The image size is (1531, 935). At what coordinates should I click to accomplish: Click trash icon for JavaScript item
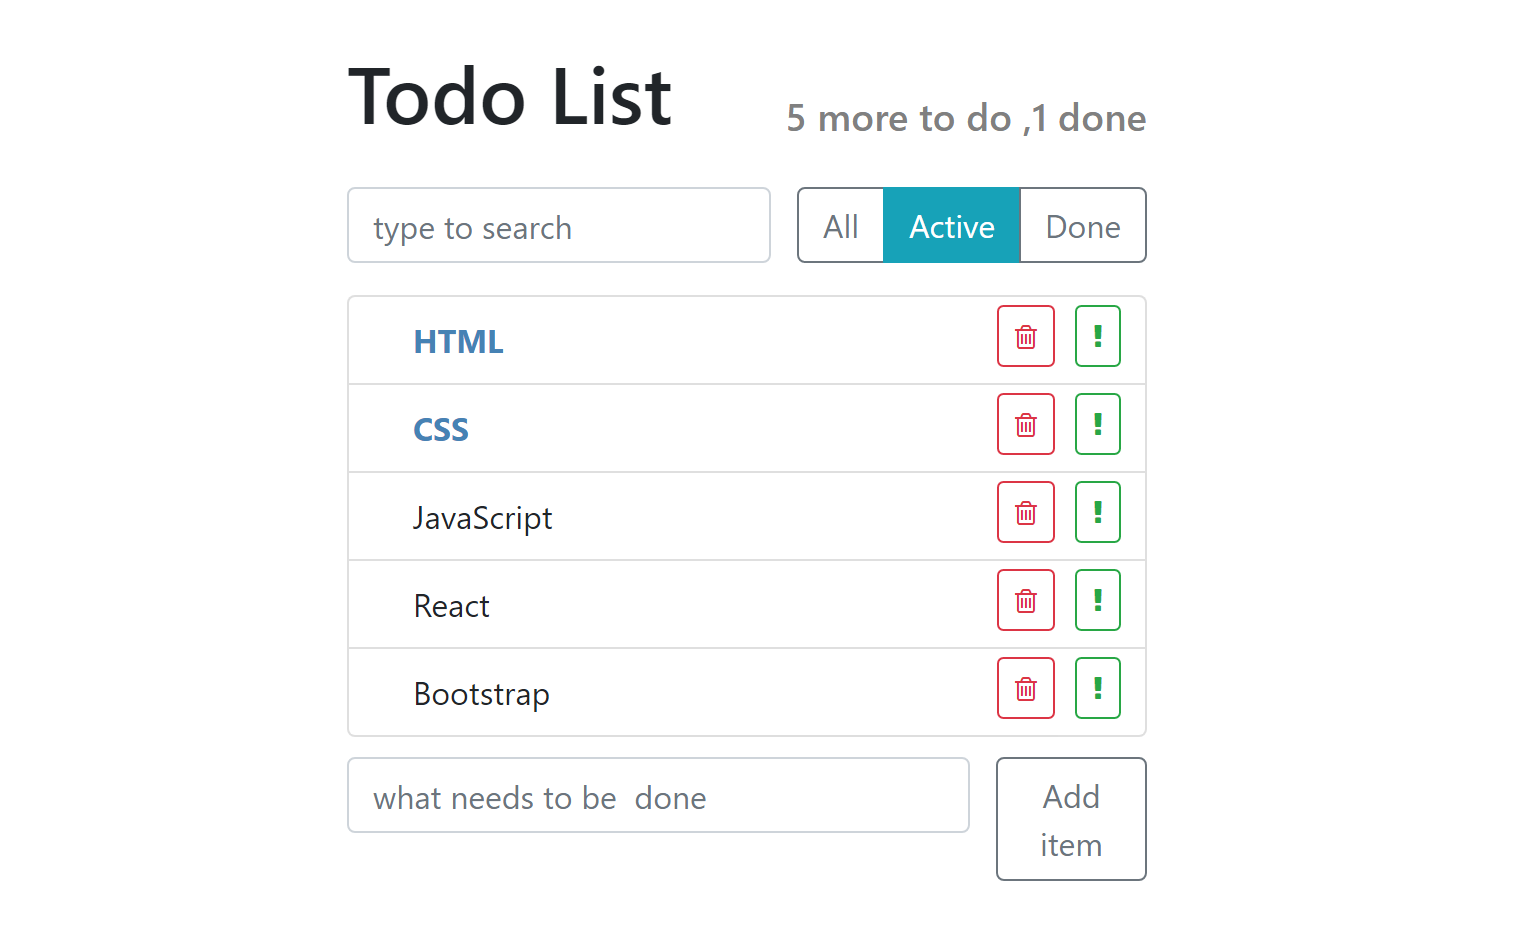click(x=1025, y=512)
